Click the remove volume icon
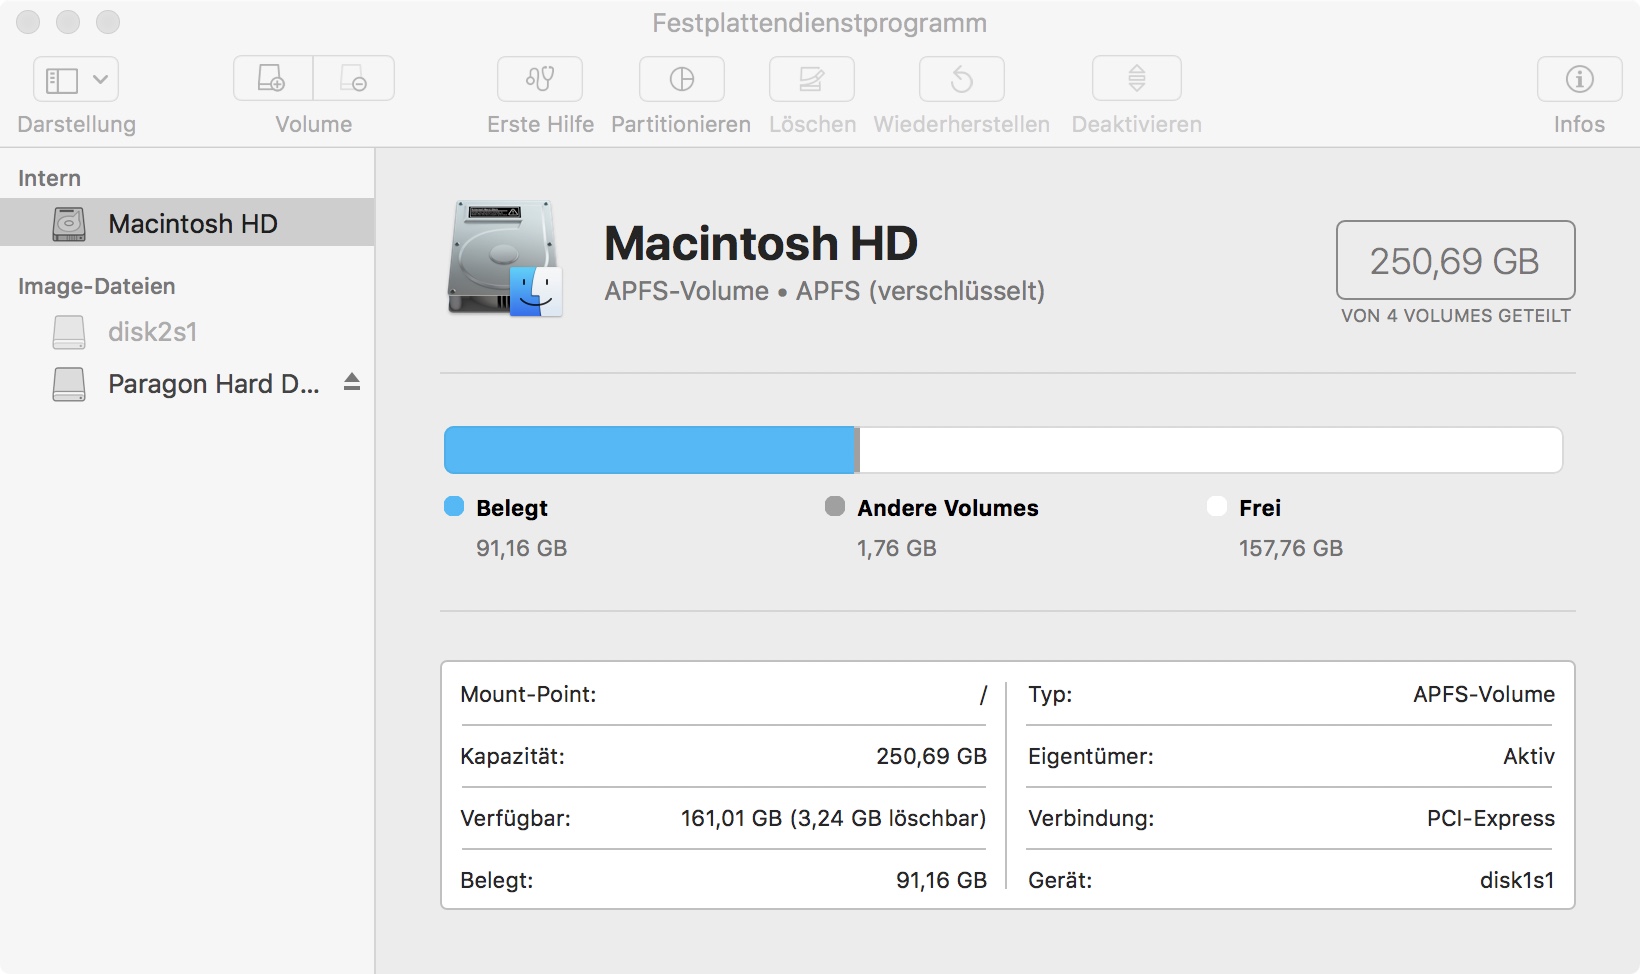 click(354, 79)
